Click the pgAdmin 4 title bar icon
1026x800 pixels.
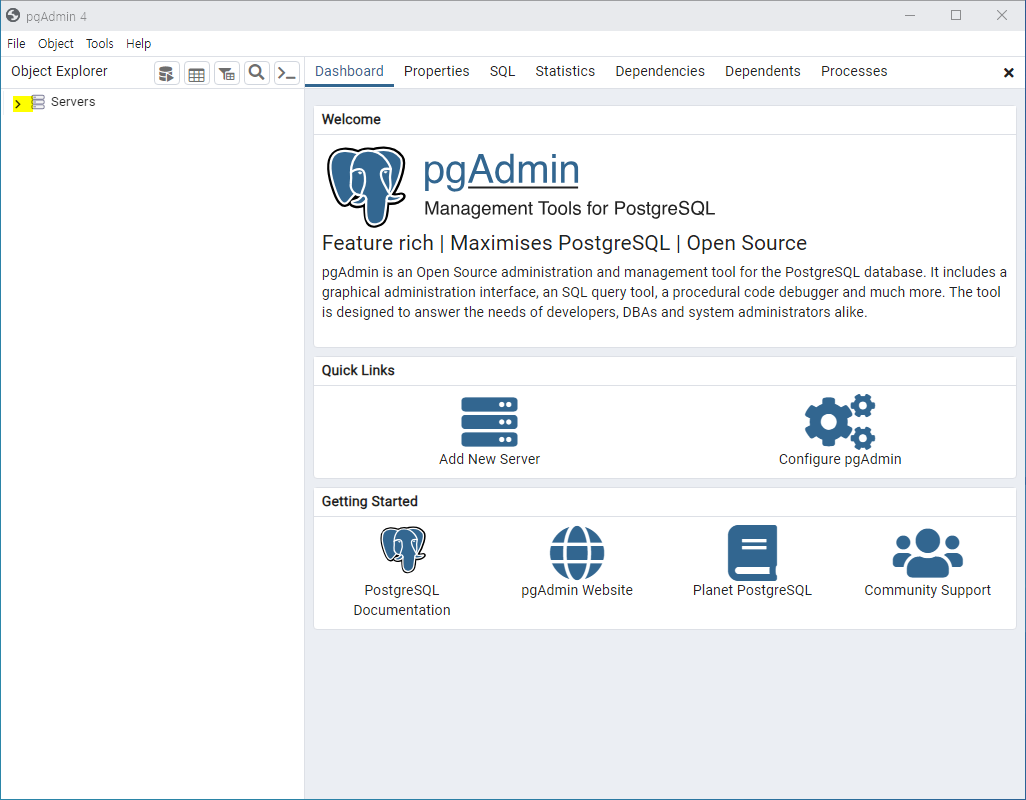tap(13, 15)
